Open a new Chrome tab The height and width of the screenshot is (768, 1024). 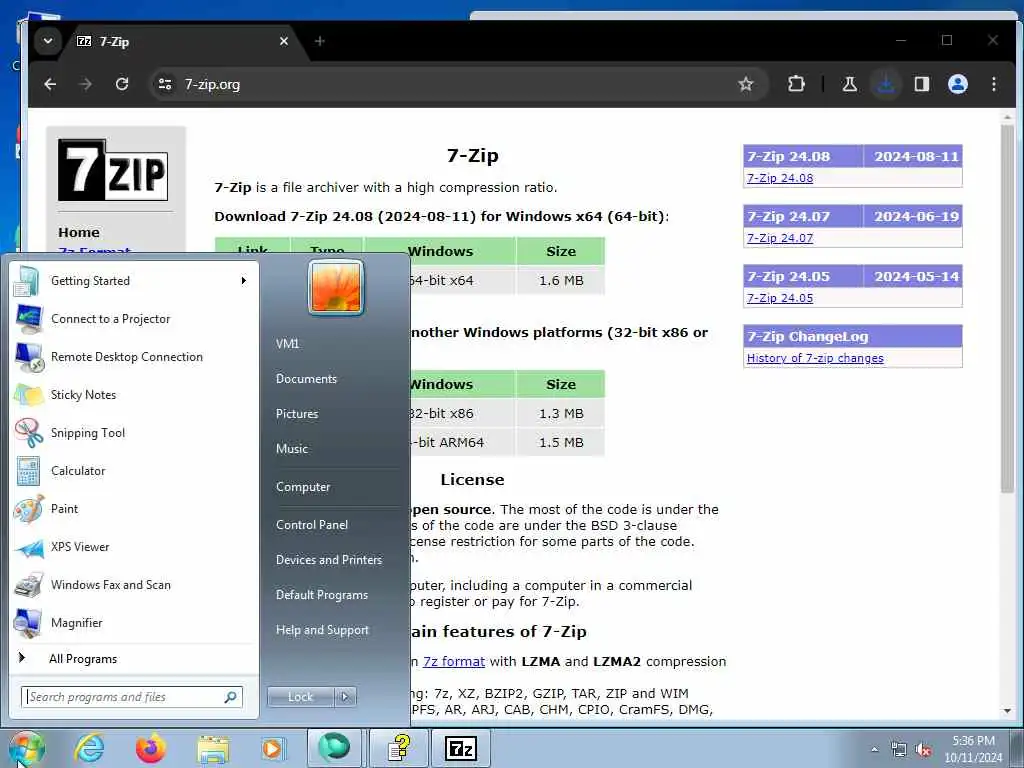click(319, 41)
